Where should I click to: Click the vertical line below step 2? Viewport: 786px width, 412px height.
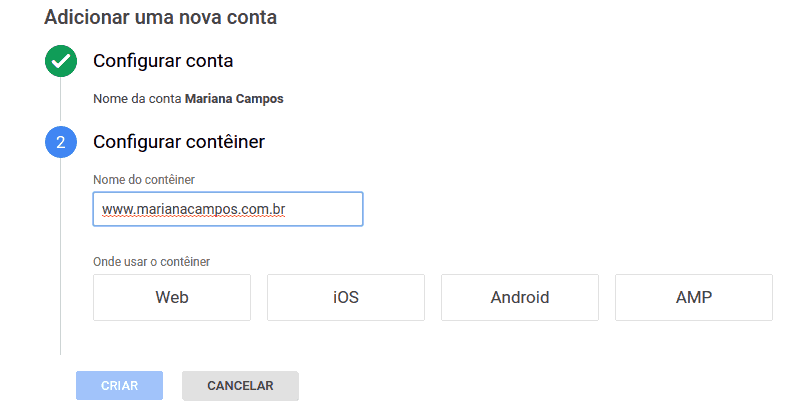(x=60, y=260)
